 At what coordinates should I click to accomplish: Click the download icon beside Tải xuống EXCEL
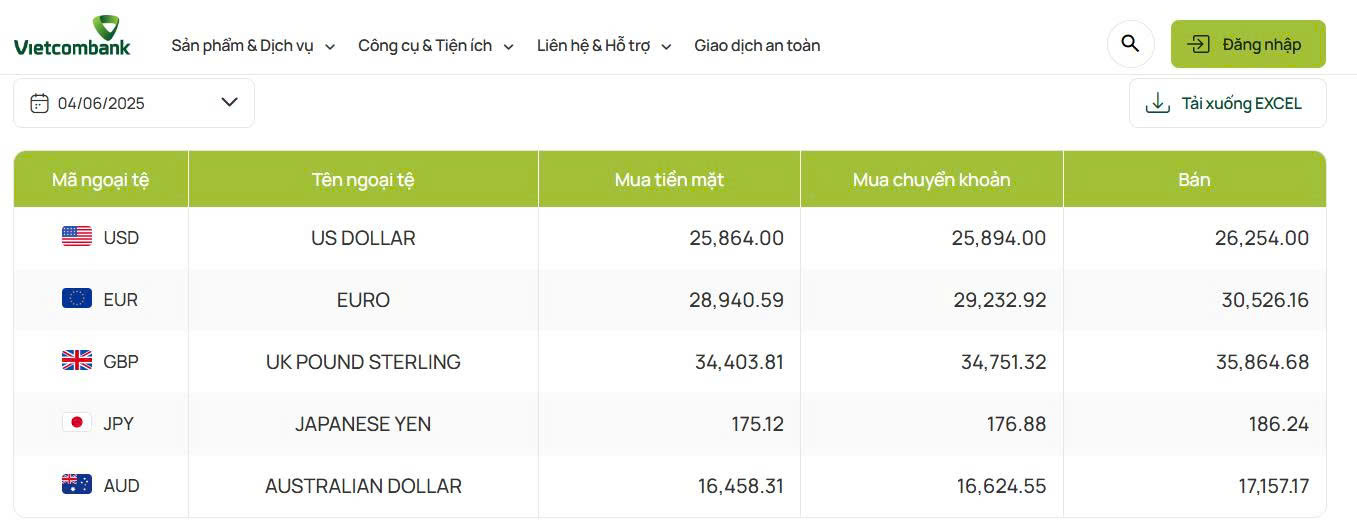click(x=1157, y=103)
